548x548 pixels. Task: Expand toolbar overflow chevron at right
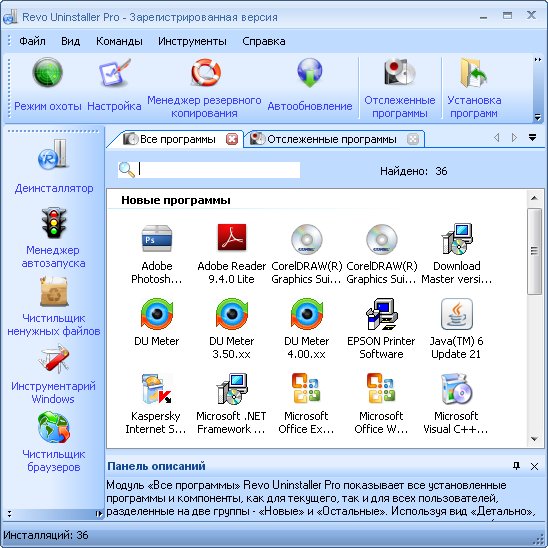538,60
